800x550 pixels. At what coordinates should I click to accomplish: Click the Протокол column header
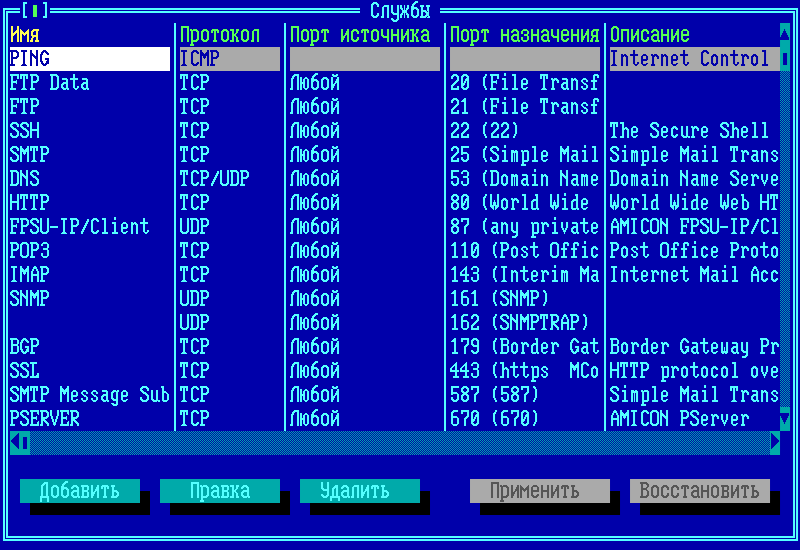[x=220, y=35]
